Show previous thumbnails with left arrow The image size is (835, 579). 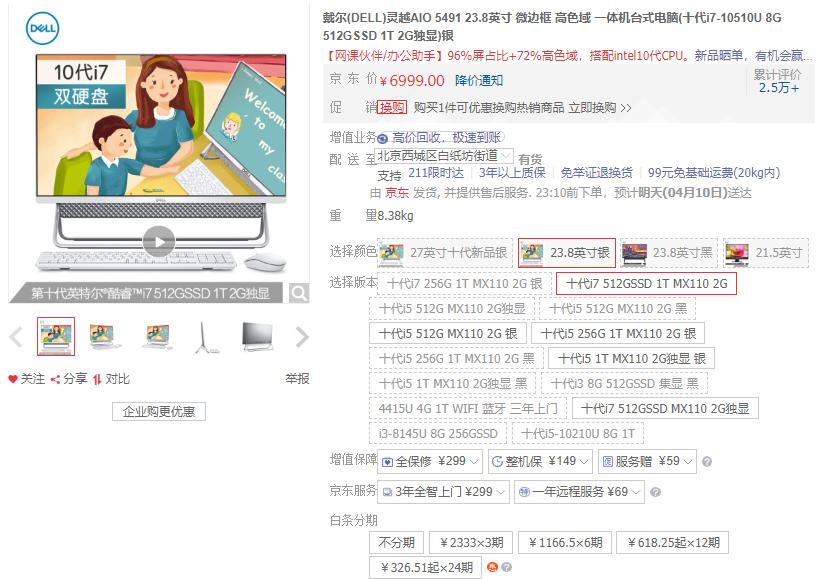16,337
